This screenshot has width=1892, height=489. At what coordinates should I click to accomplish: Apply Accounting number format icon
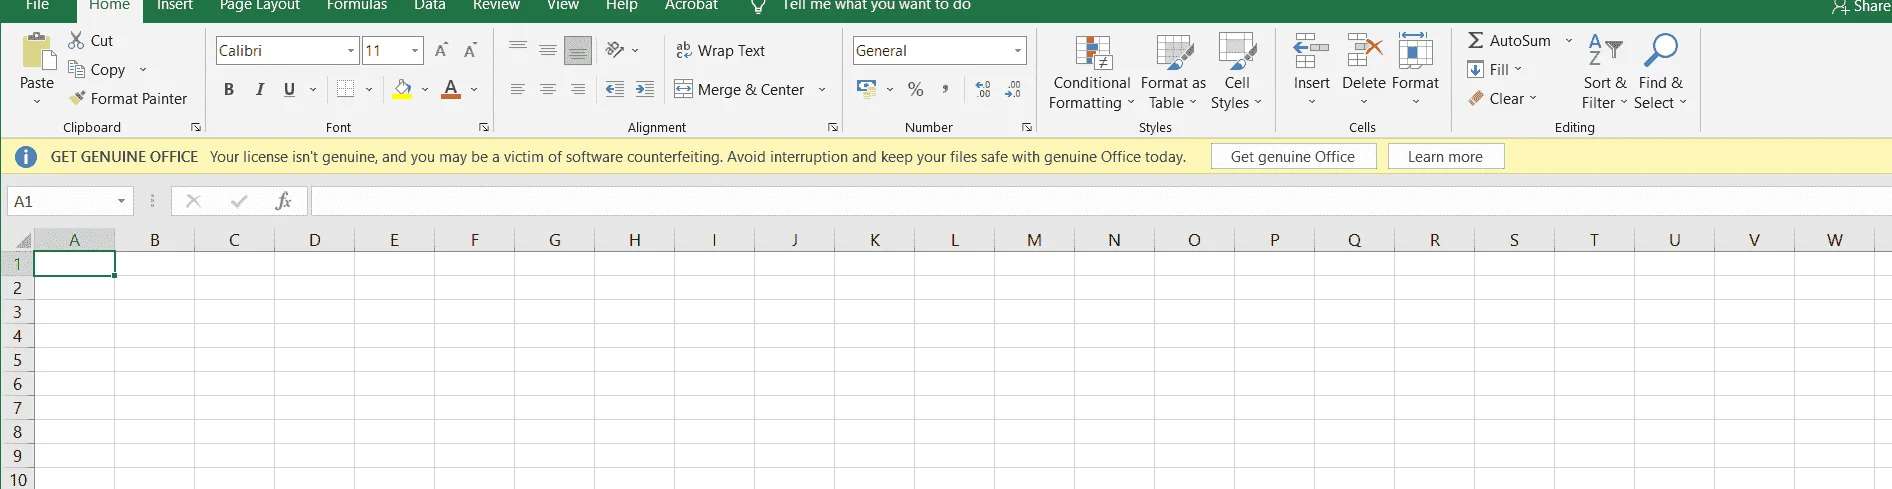tap(867, 89)
